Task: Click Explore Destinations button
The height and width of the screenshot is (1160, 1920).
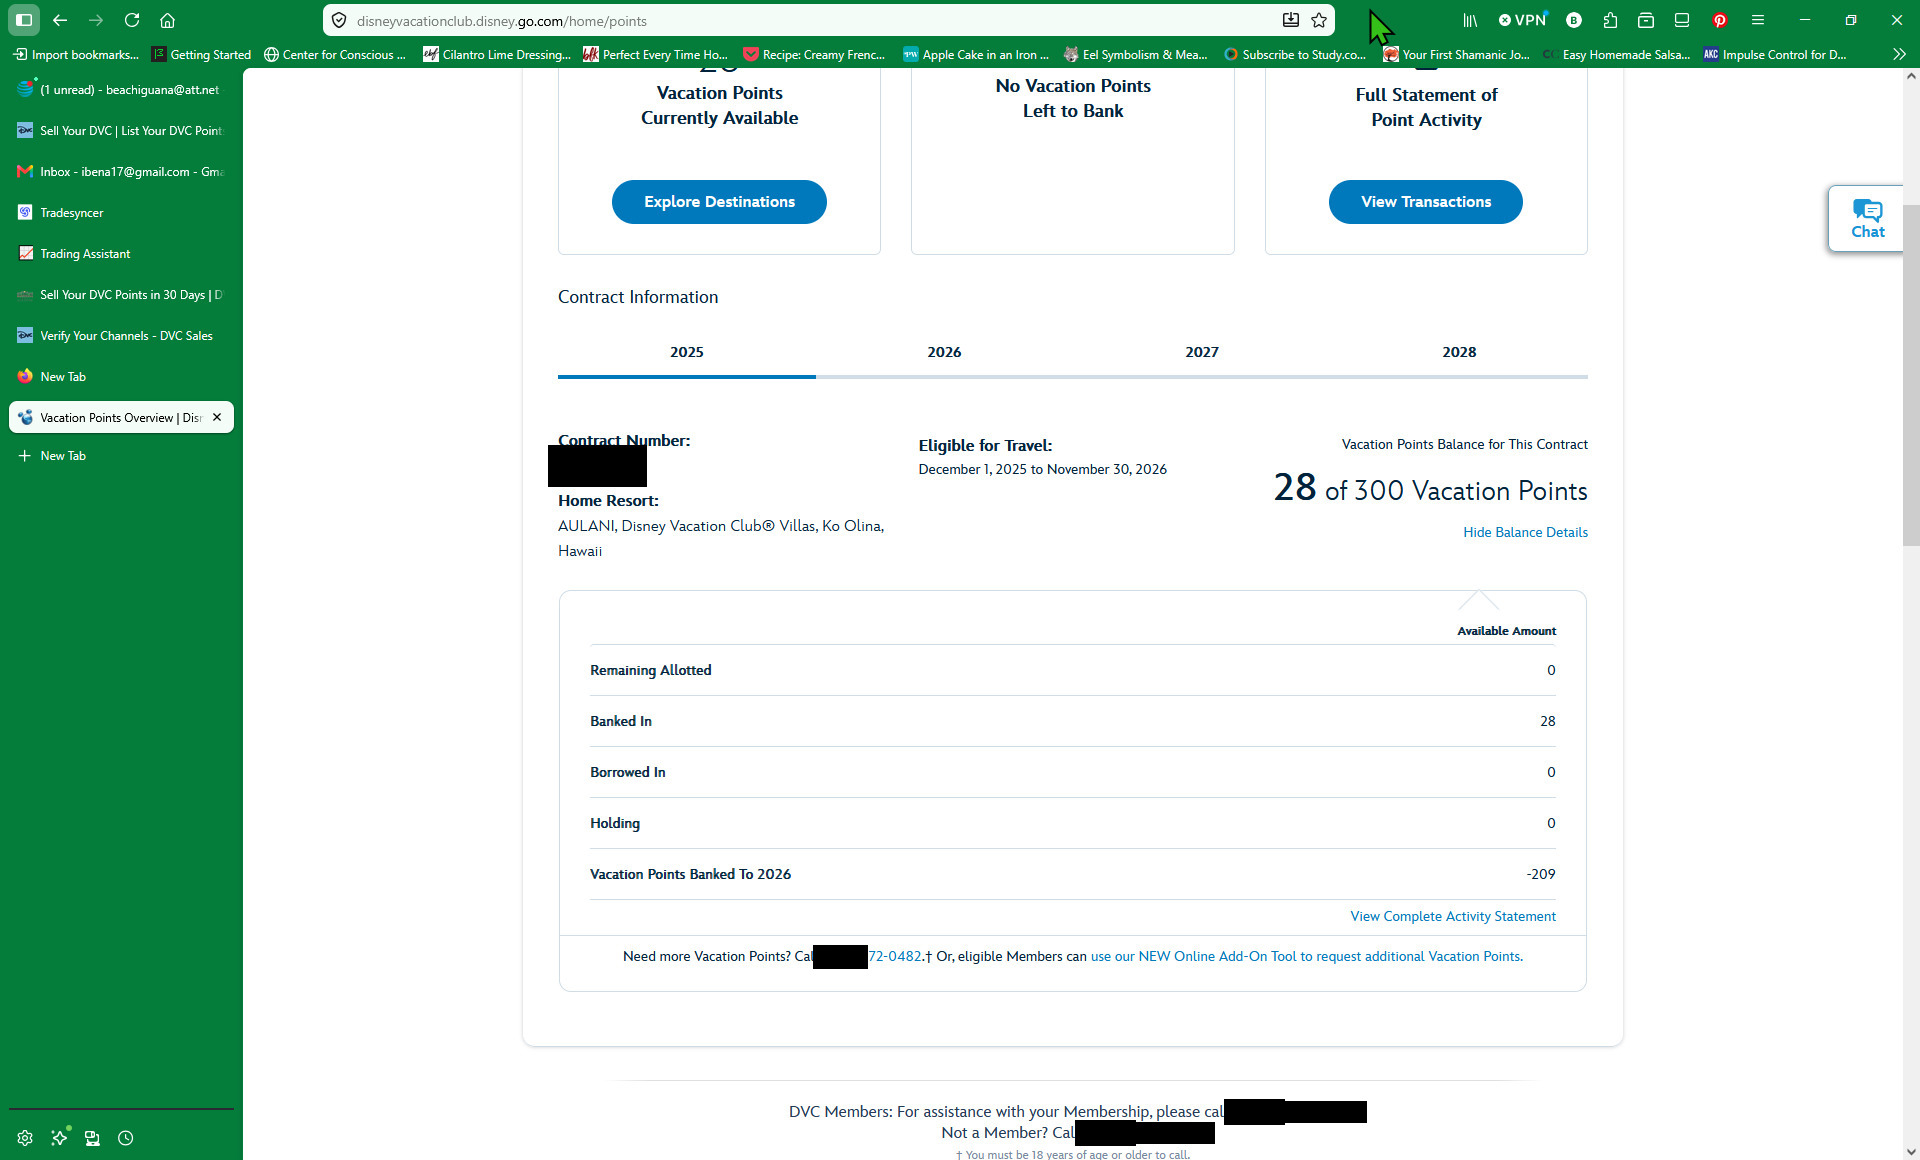Action: [x=719, y=202]
